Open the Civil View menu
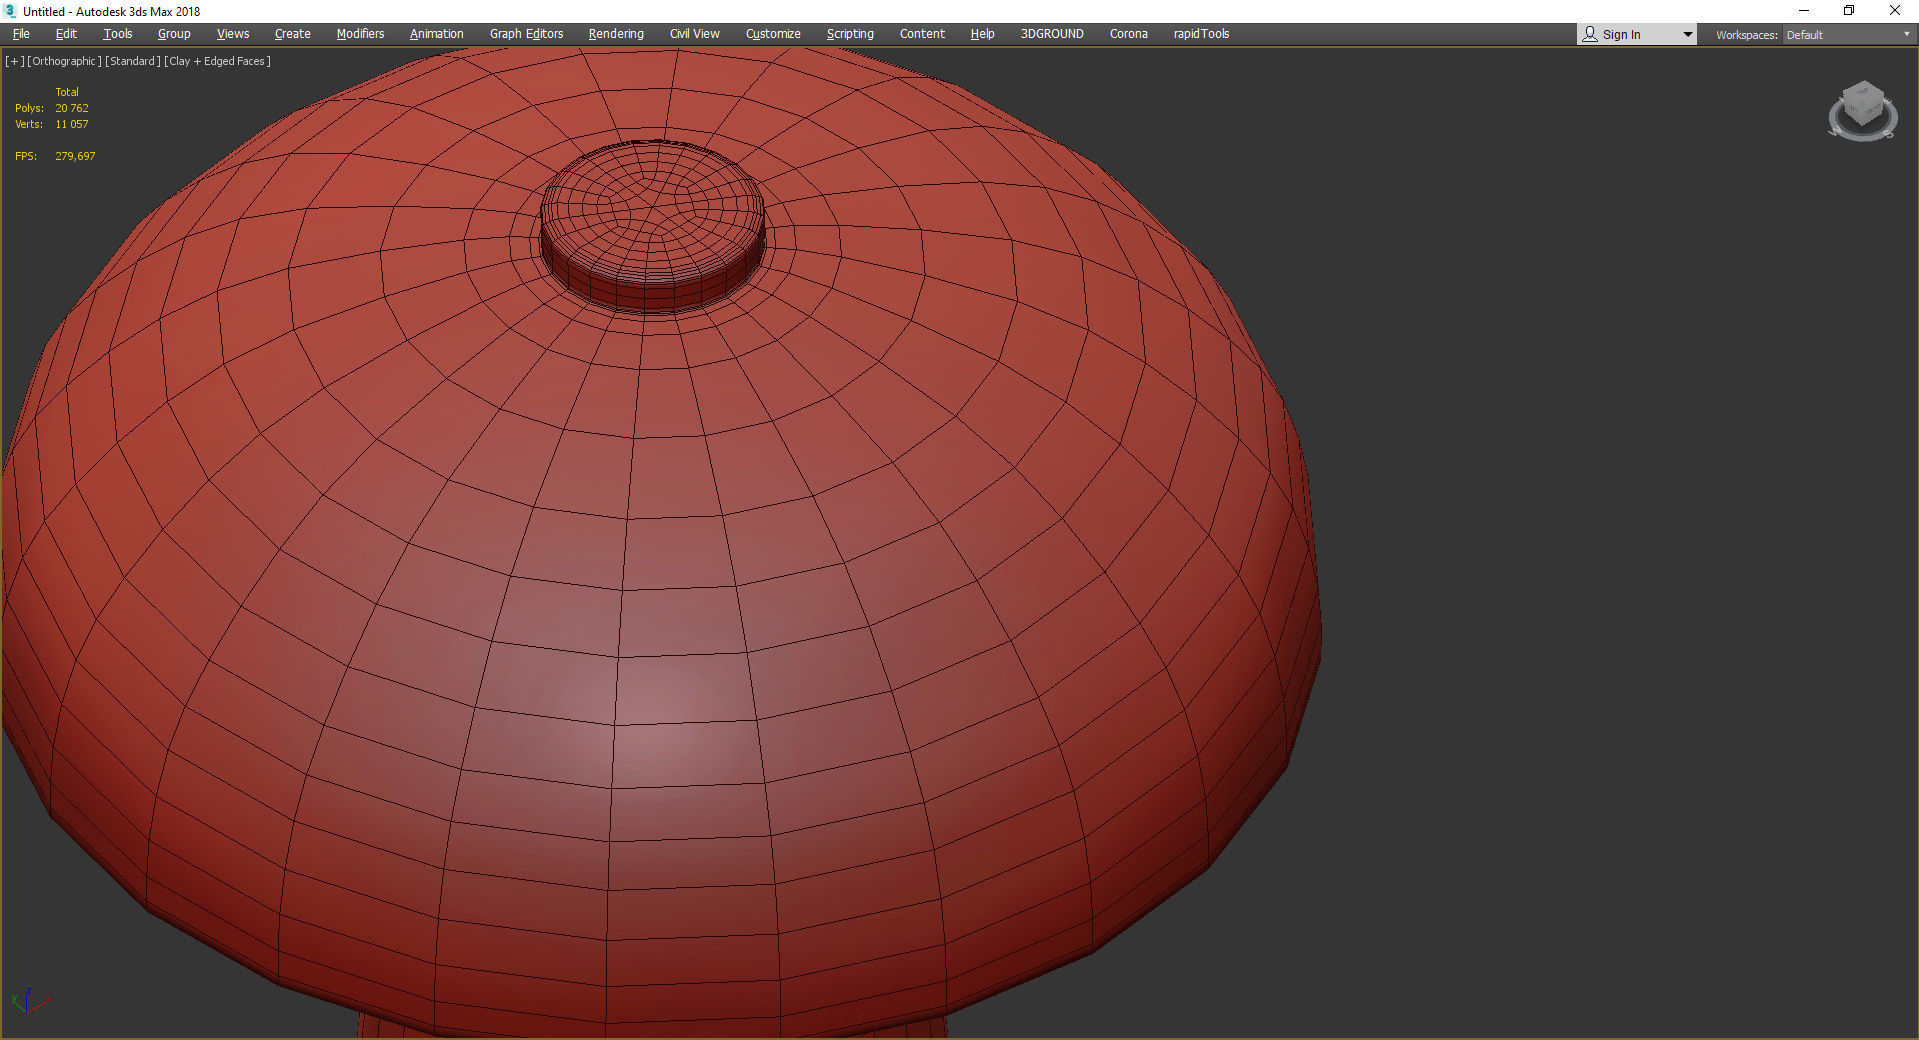Viewport: 1919px width, 1040px height. click(x=694, y=34)
